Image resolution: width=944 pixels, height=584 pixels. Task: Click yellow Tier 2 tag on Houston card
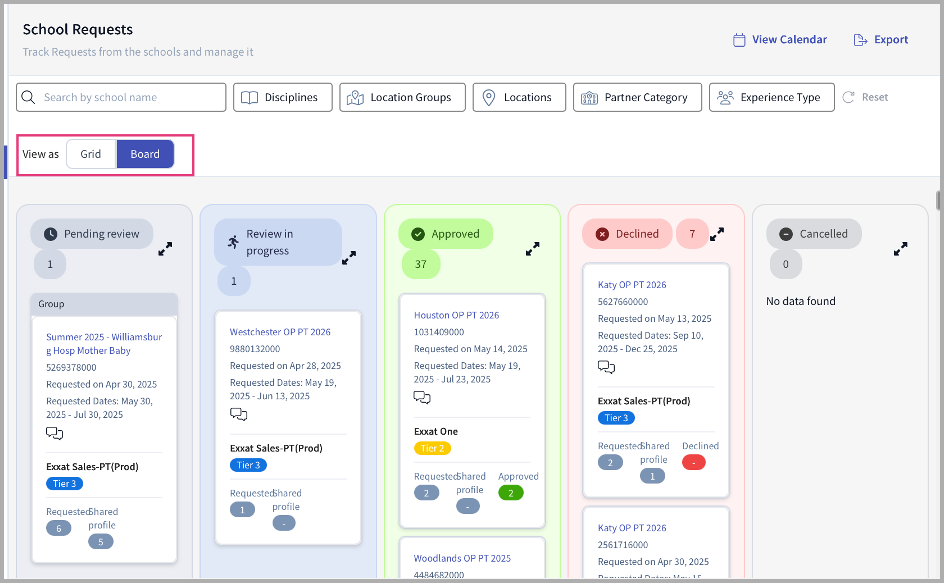432,448
